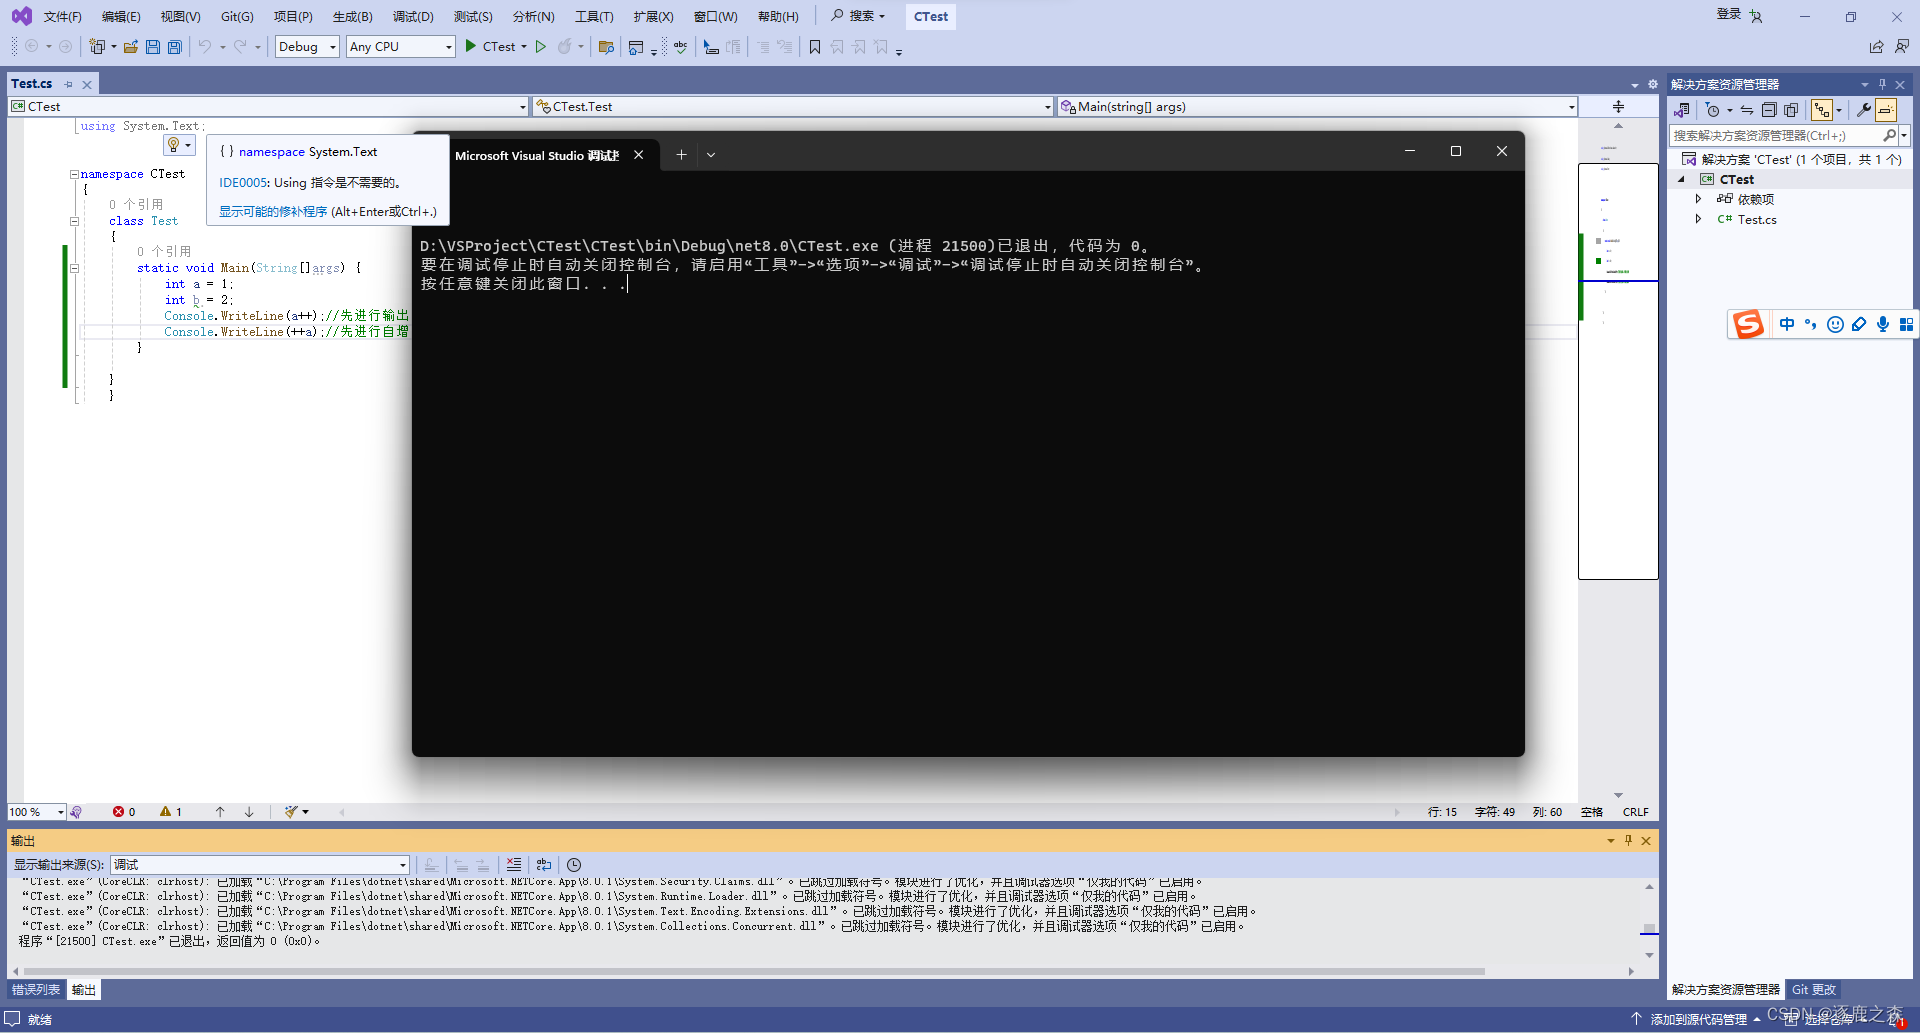This screenshot has width=1920, height=1033.
Task: Expand the Test.cs tree node
Action: point(1698,219)
